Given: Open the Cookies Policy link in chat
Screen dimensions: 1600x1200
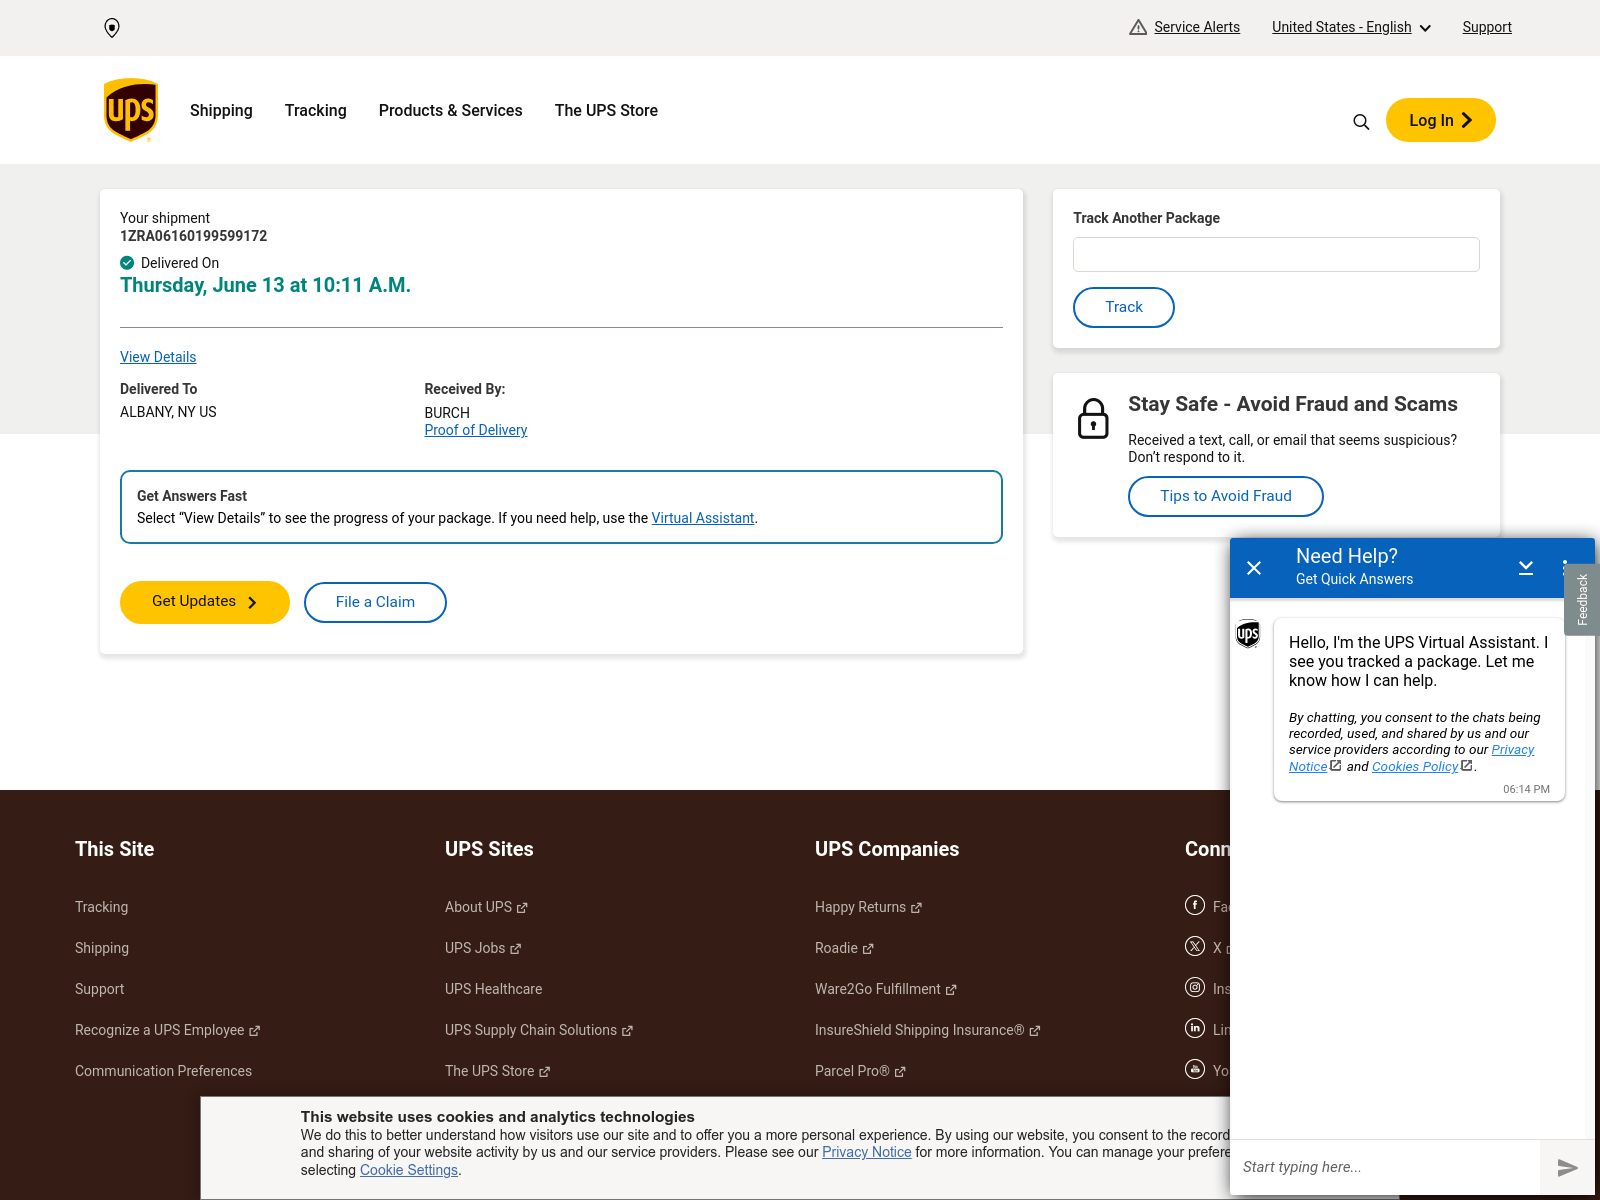Looking at the screenshot, I should point(1415,767).
